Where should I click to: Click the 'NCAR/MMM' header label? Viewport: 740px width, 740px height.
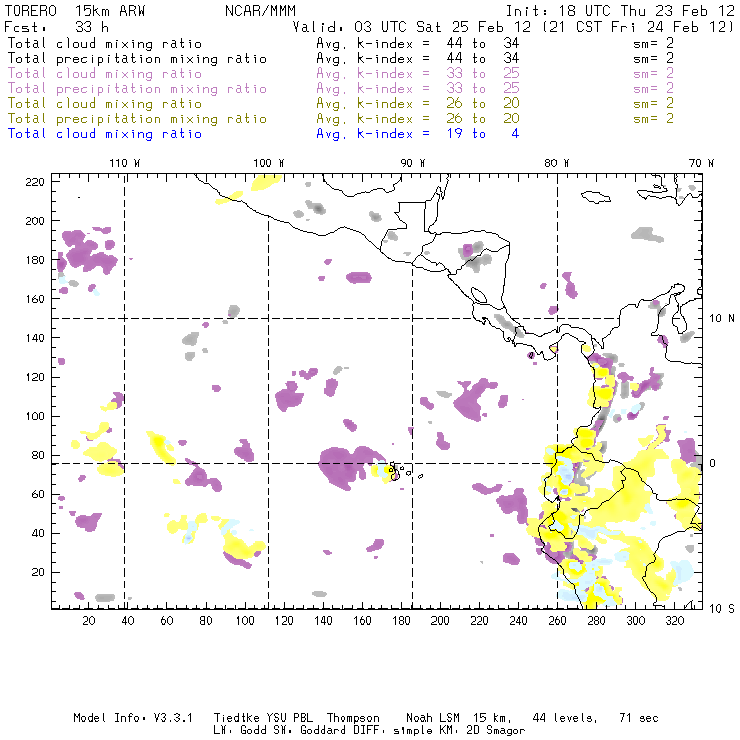tap(260, 11)
